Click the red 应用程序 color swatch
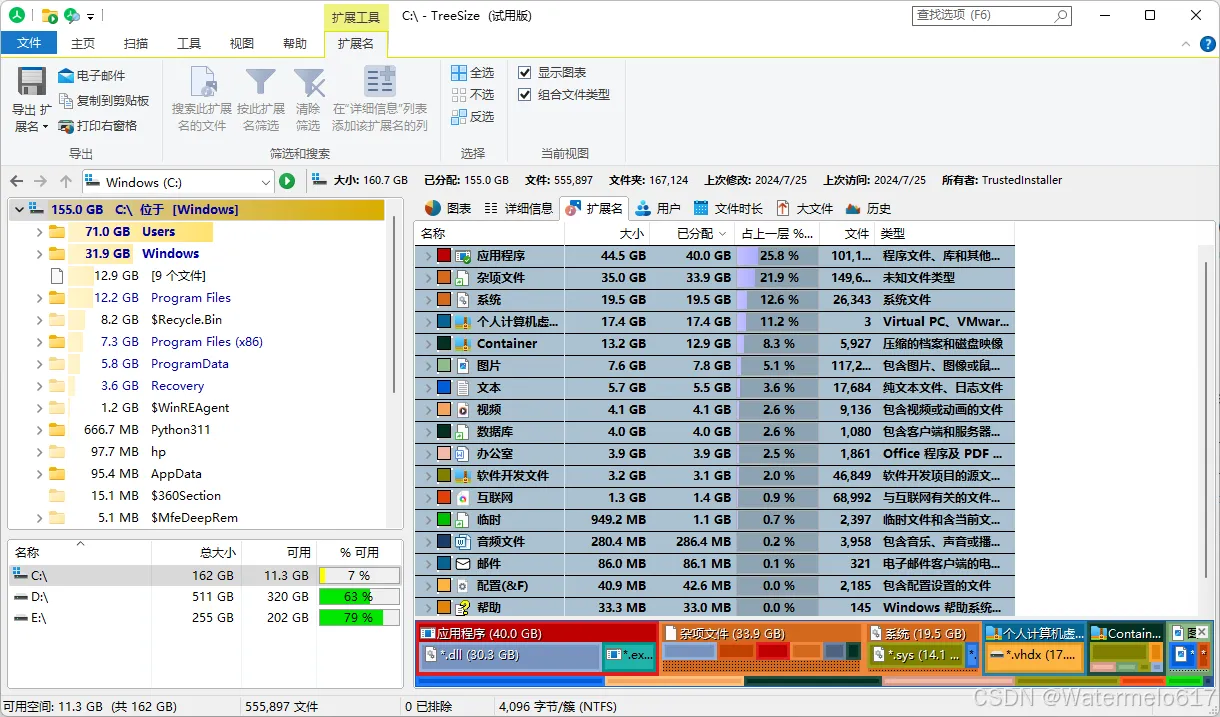The width and height of the screenshot is (1220, 717). pos(444,256)
